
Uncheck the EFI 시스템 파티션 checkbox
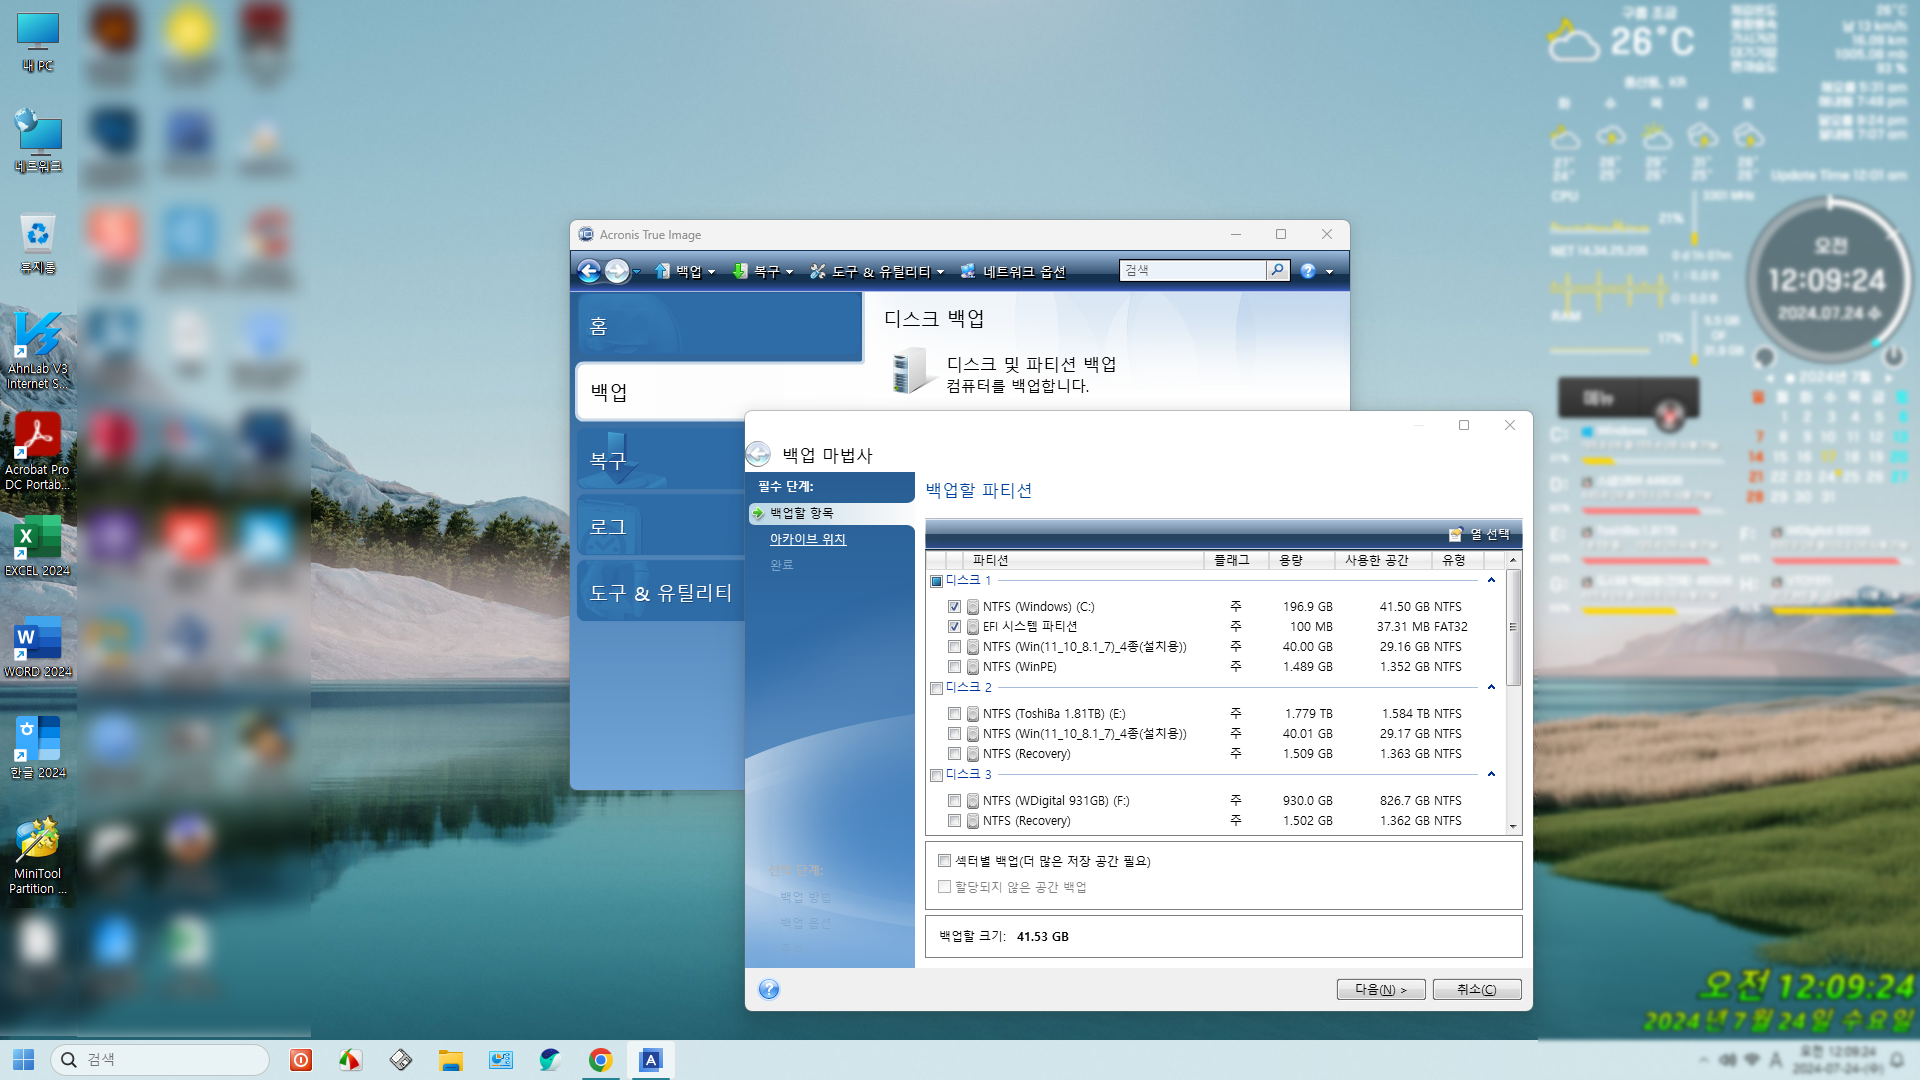[954, 627]
